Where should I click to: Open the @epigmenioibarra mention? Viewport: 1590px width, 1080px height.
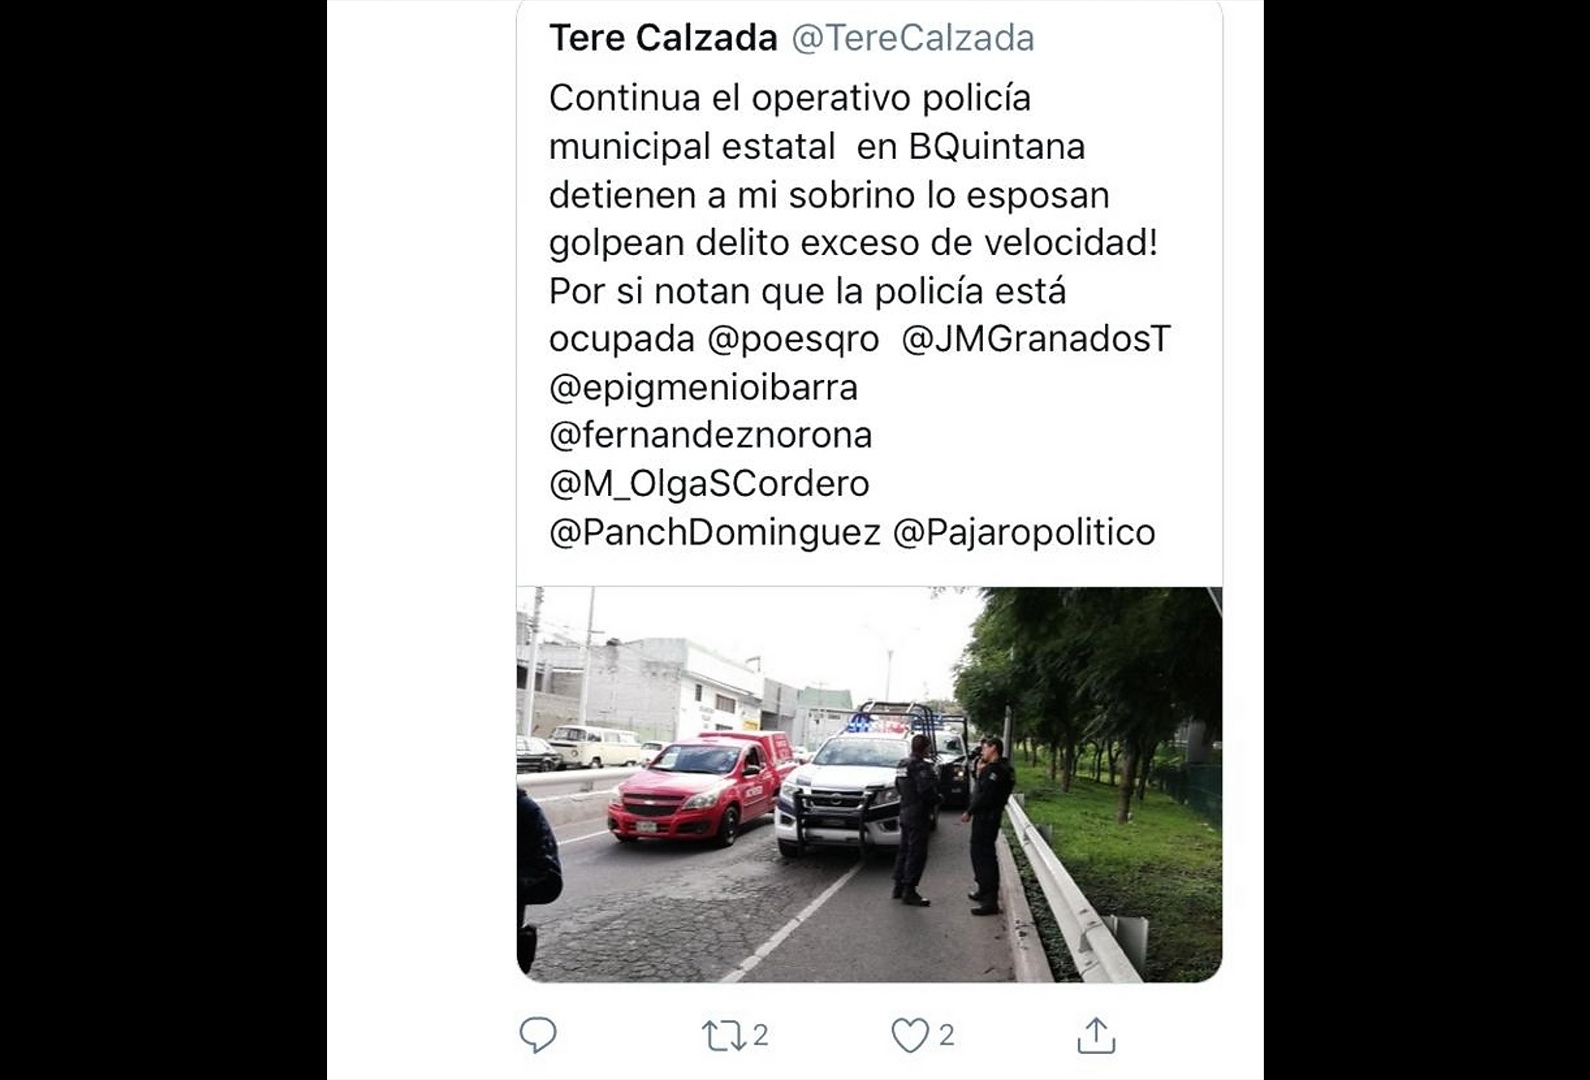point(703,387)
